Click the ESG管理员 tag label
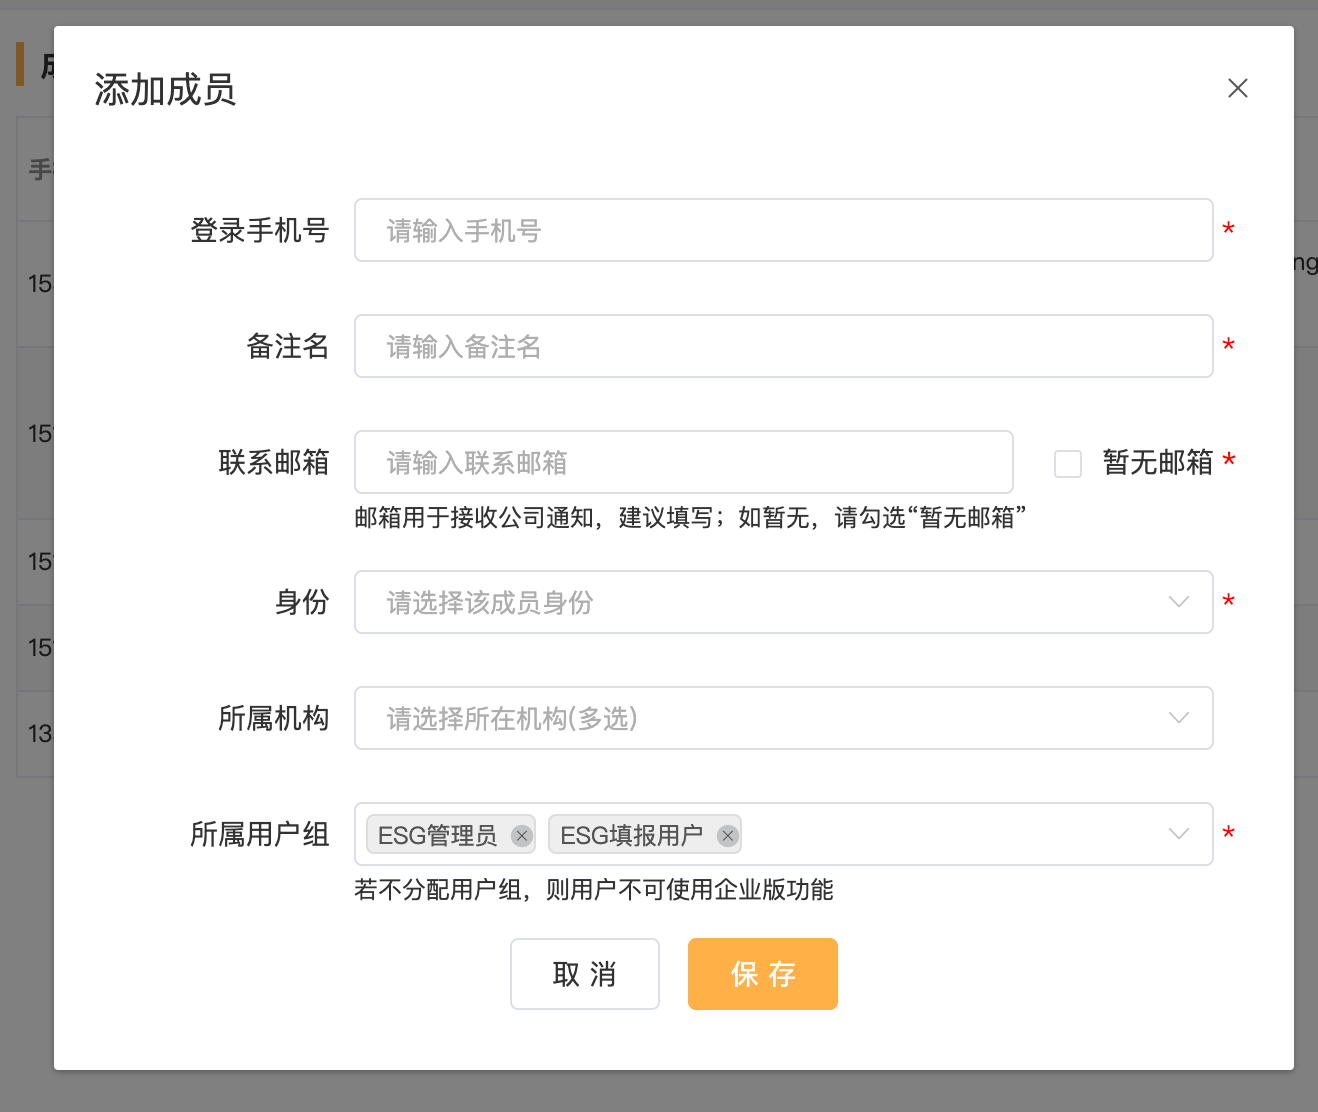 click(437, 835)
